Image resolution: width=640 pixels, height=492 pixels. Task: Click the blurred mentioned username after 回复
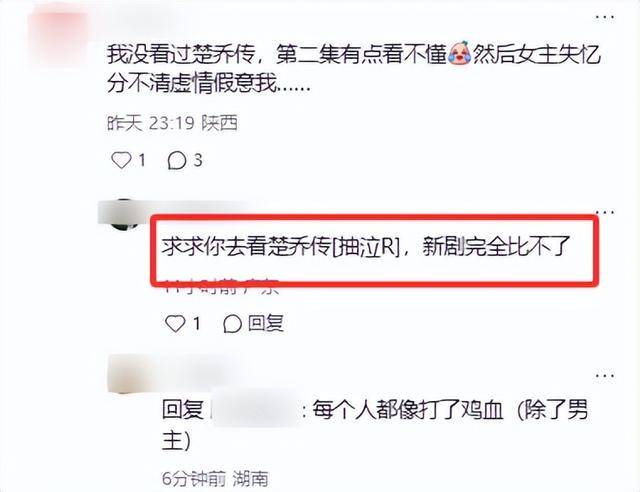[x=255, y=409]
